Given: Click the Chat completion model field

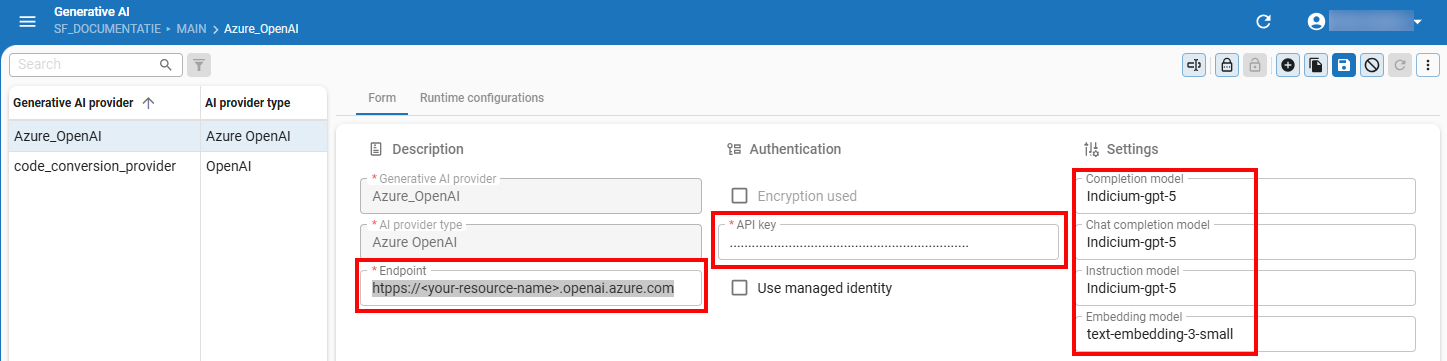Looking at the screenshot, I should [1246, 242].
